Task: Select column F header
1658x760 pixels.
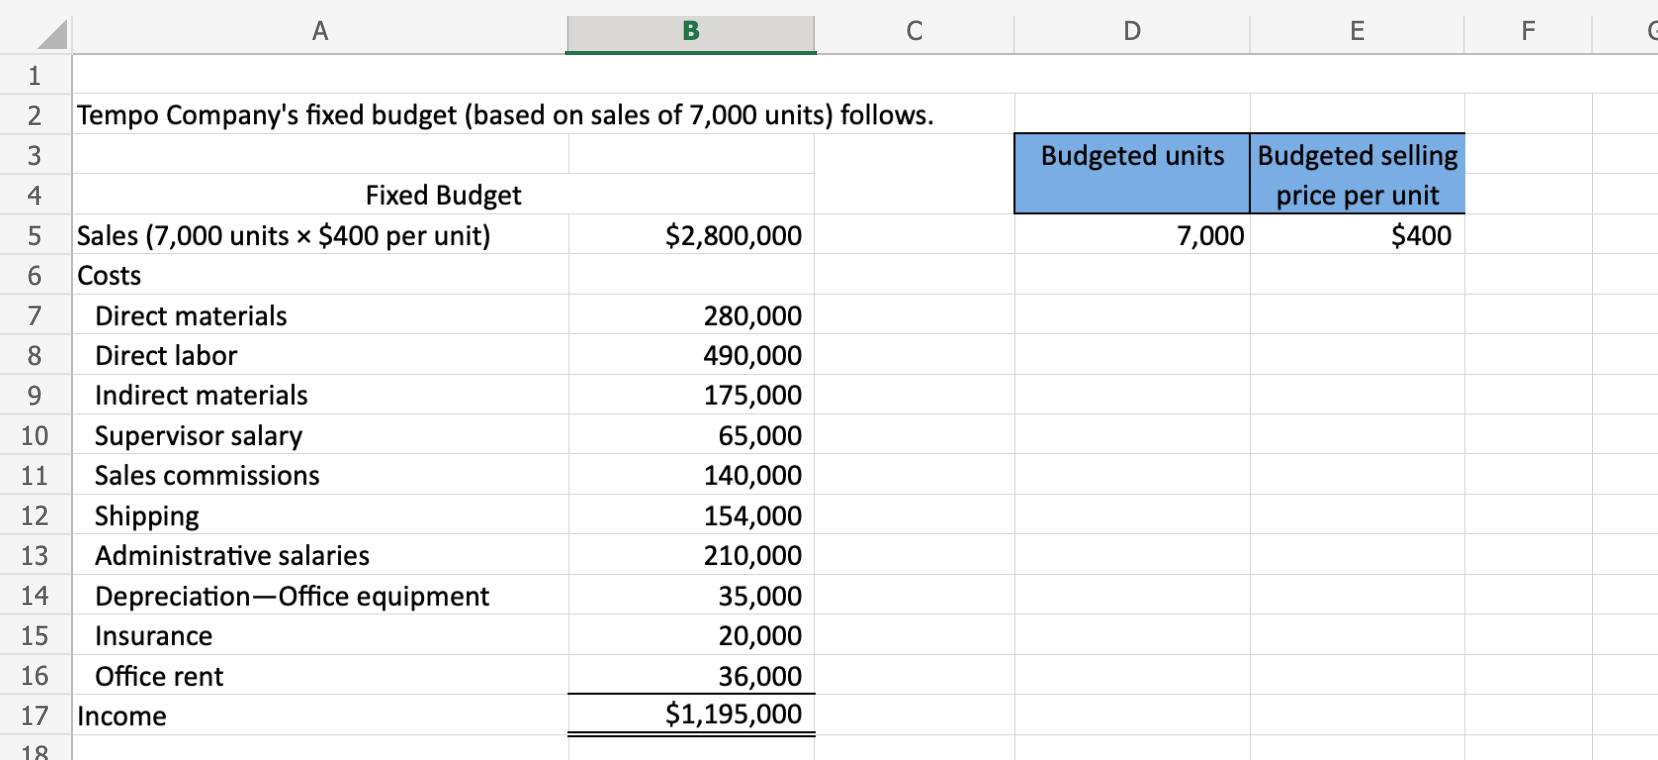Action: tap(1528, 31)
